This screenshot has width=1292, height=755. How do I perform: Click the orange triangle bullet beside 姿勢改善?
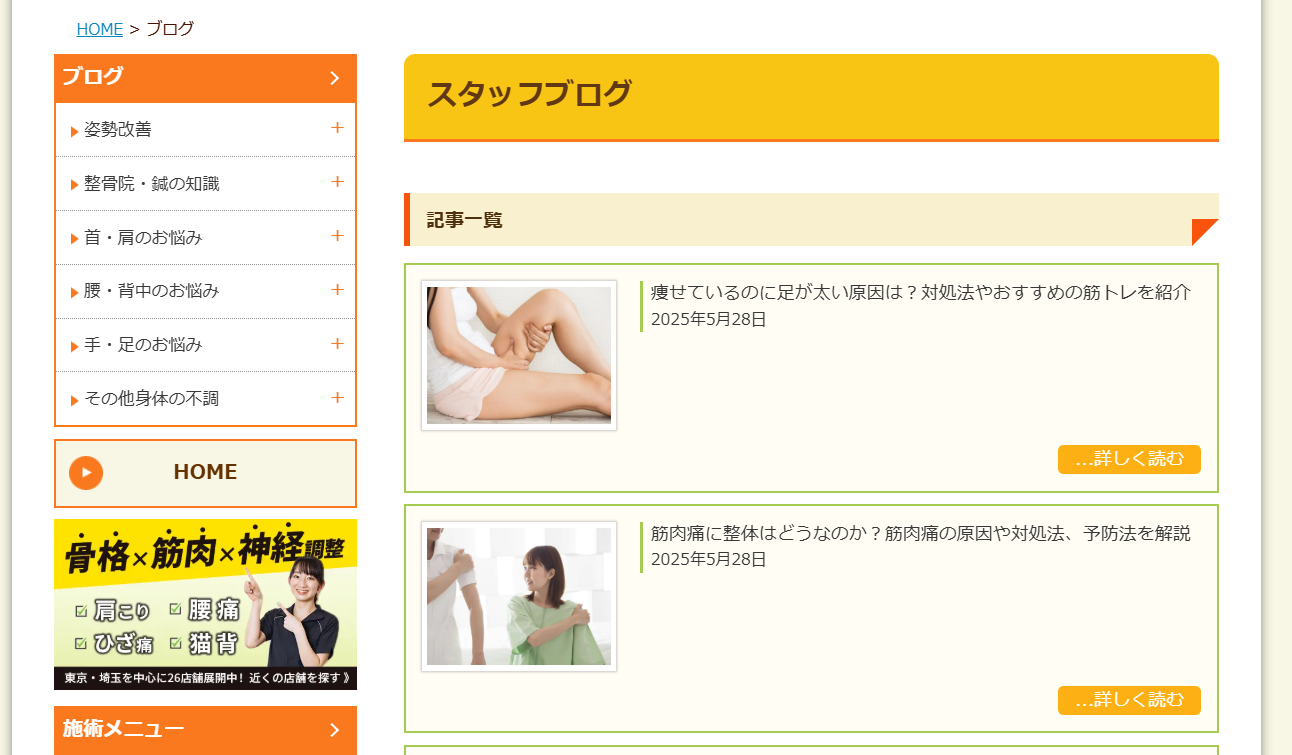click(x=75, y=131)
